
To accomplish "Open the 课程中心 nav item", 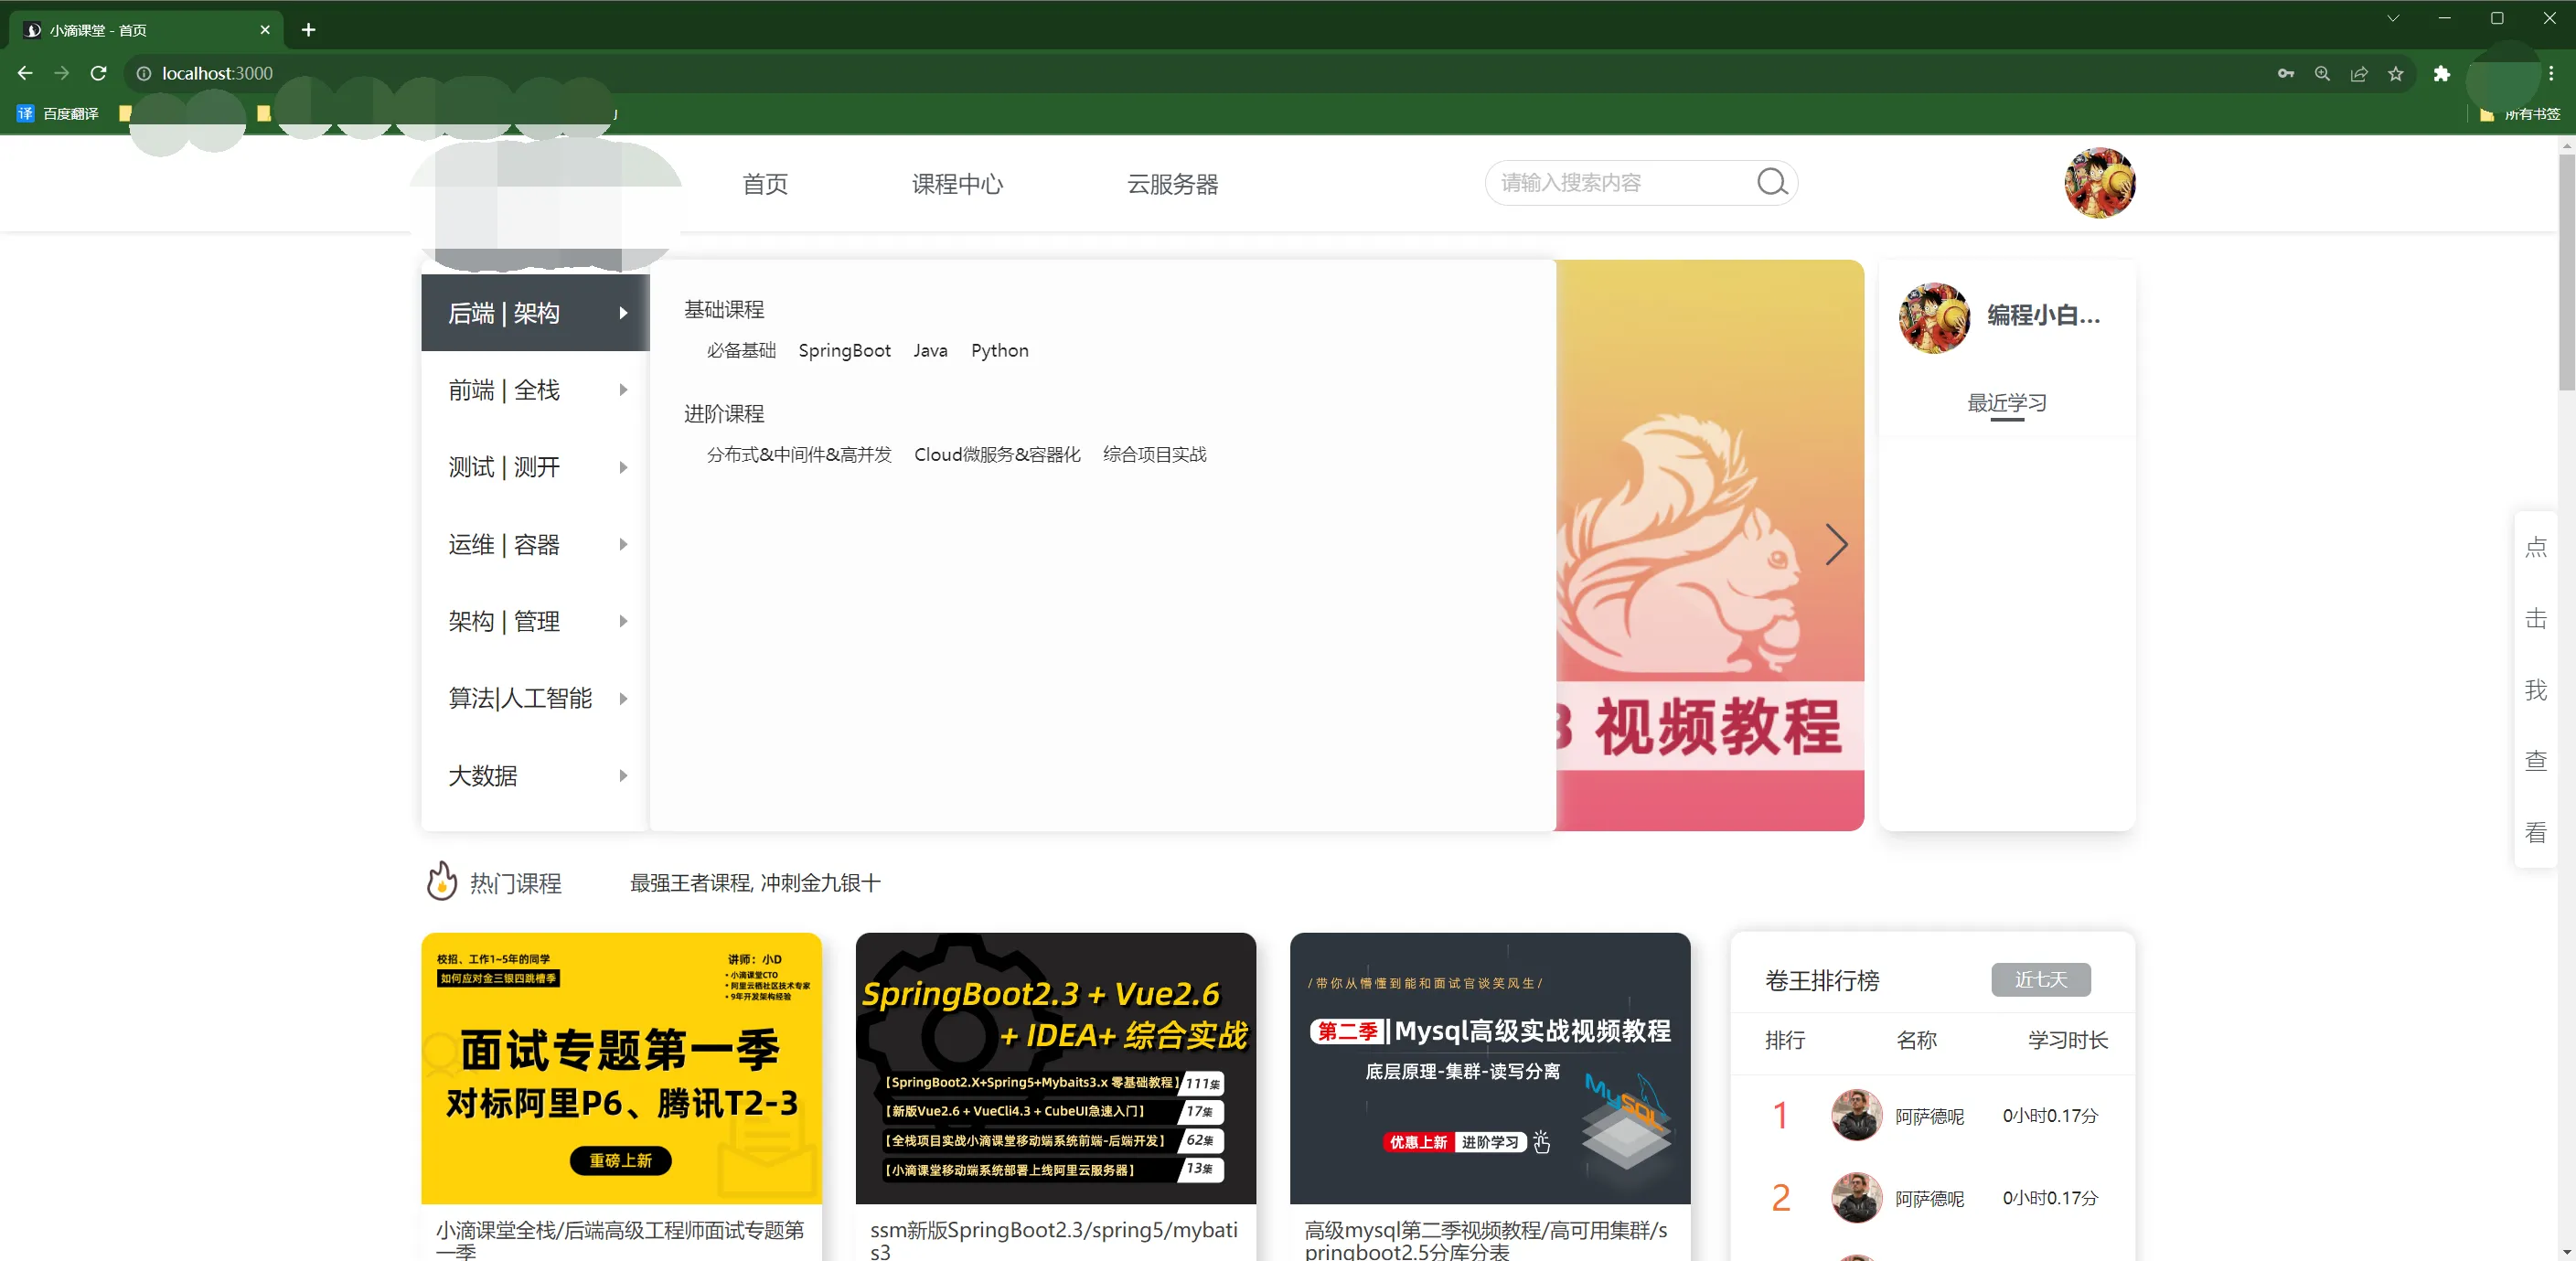I will coord(957,184).
